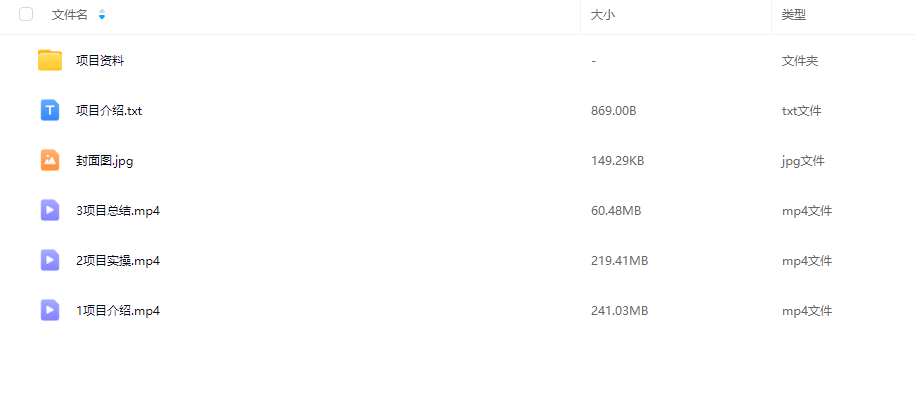Click the orange image icon for 封面图.jpg
915x394 pixels.
point(50,161)
